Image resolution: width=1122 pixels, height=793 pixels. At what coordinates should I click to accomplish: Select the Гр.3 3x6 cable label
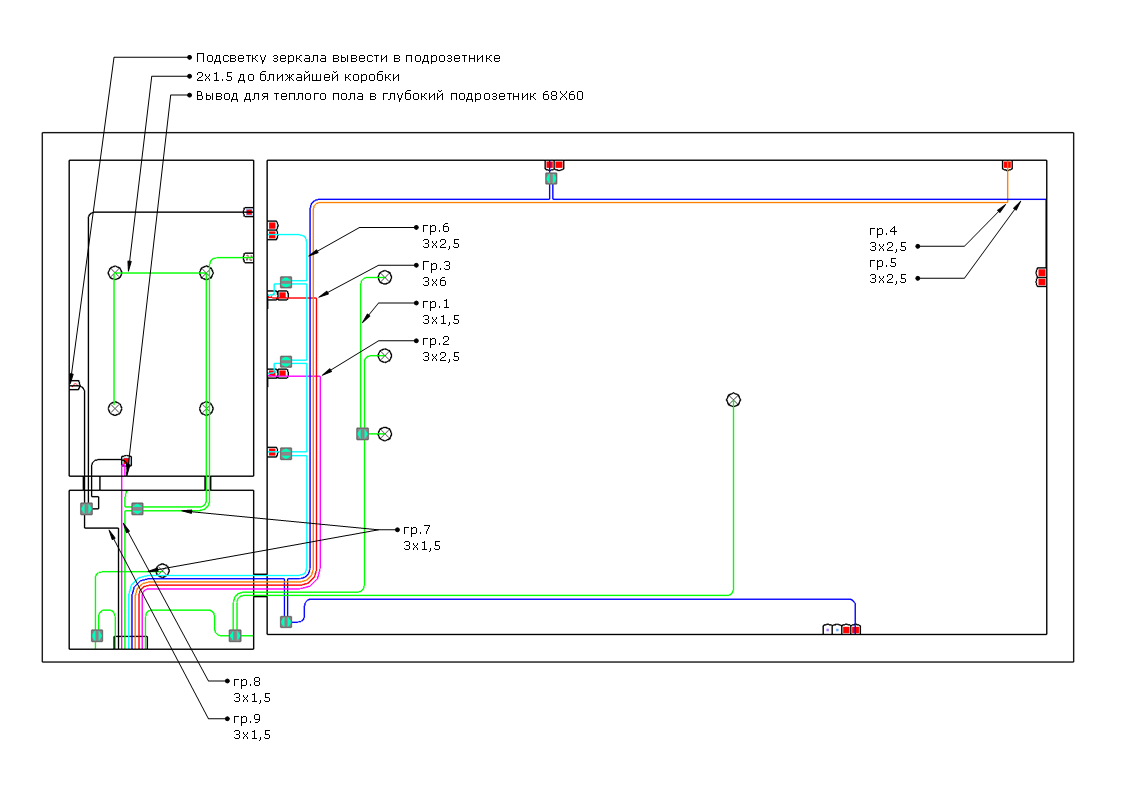coord(436,273)
